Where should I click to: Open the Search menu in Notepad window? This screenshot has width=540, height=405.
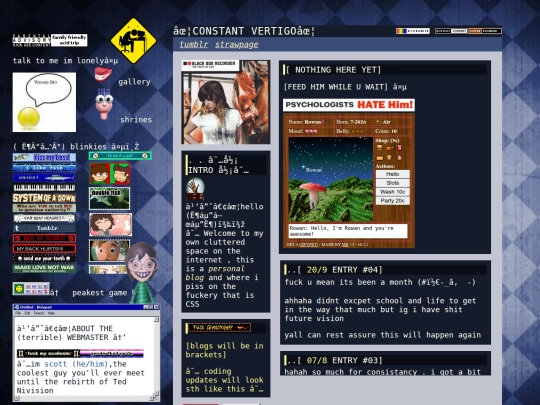[x=39, y=313]
